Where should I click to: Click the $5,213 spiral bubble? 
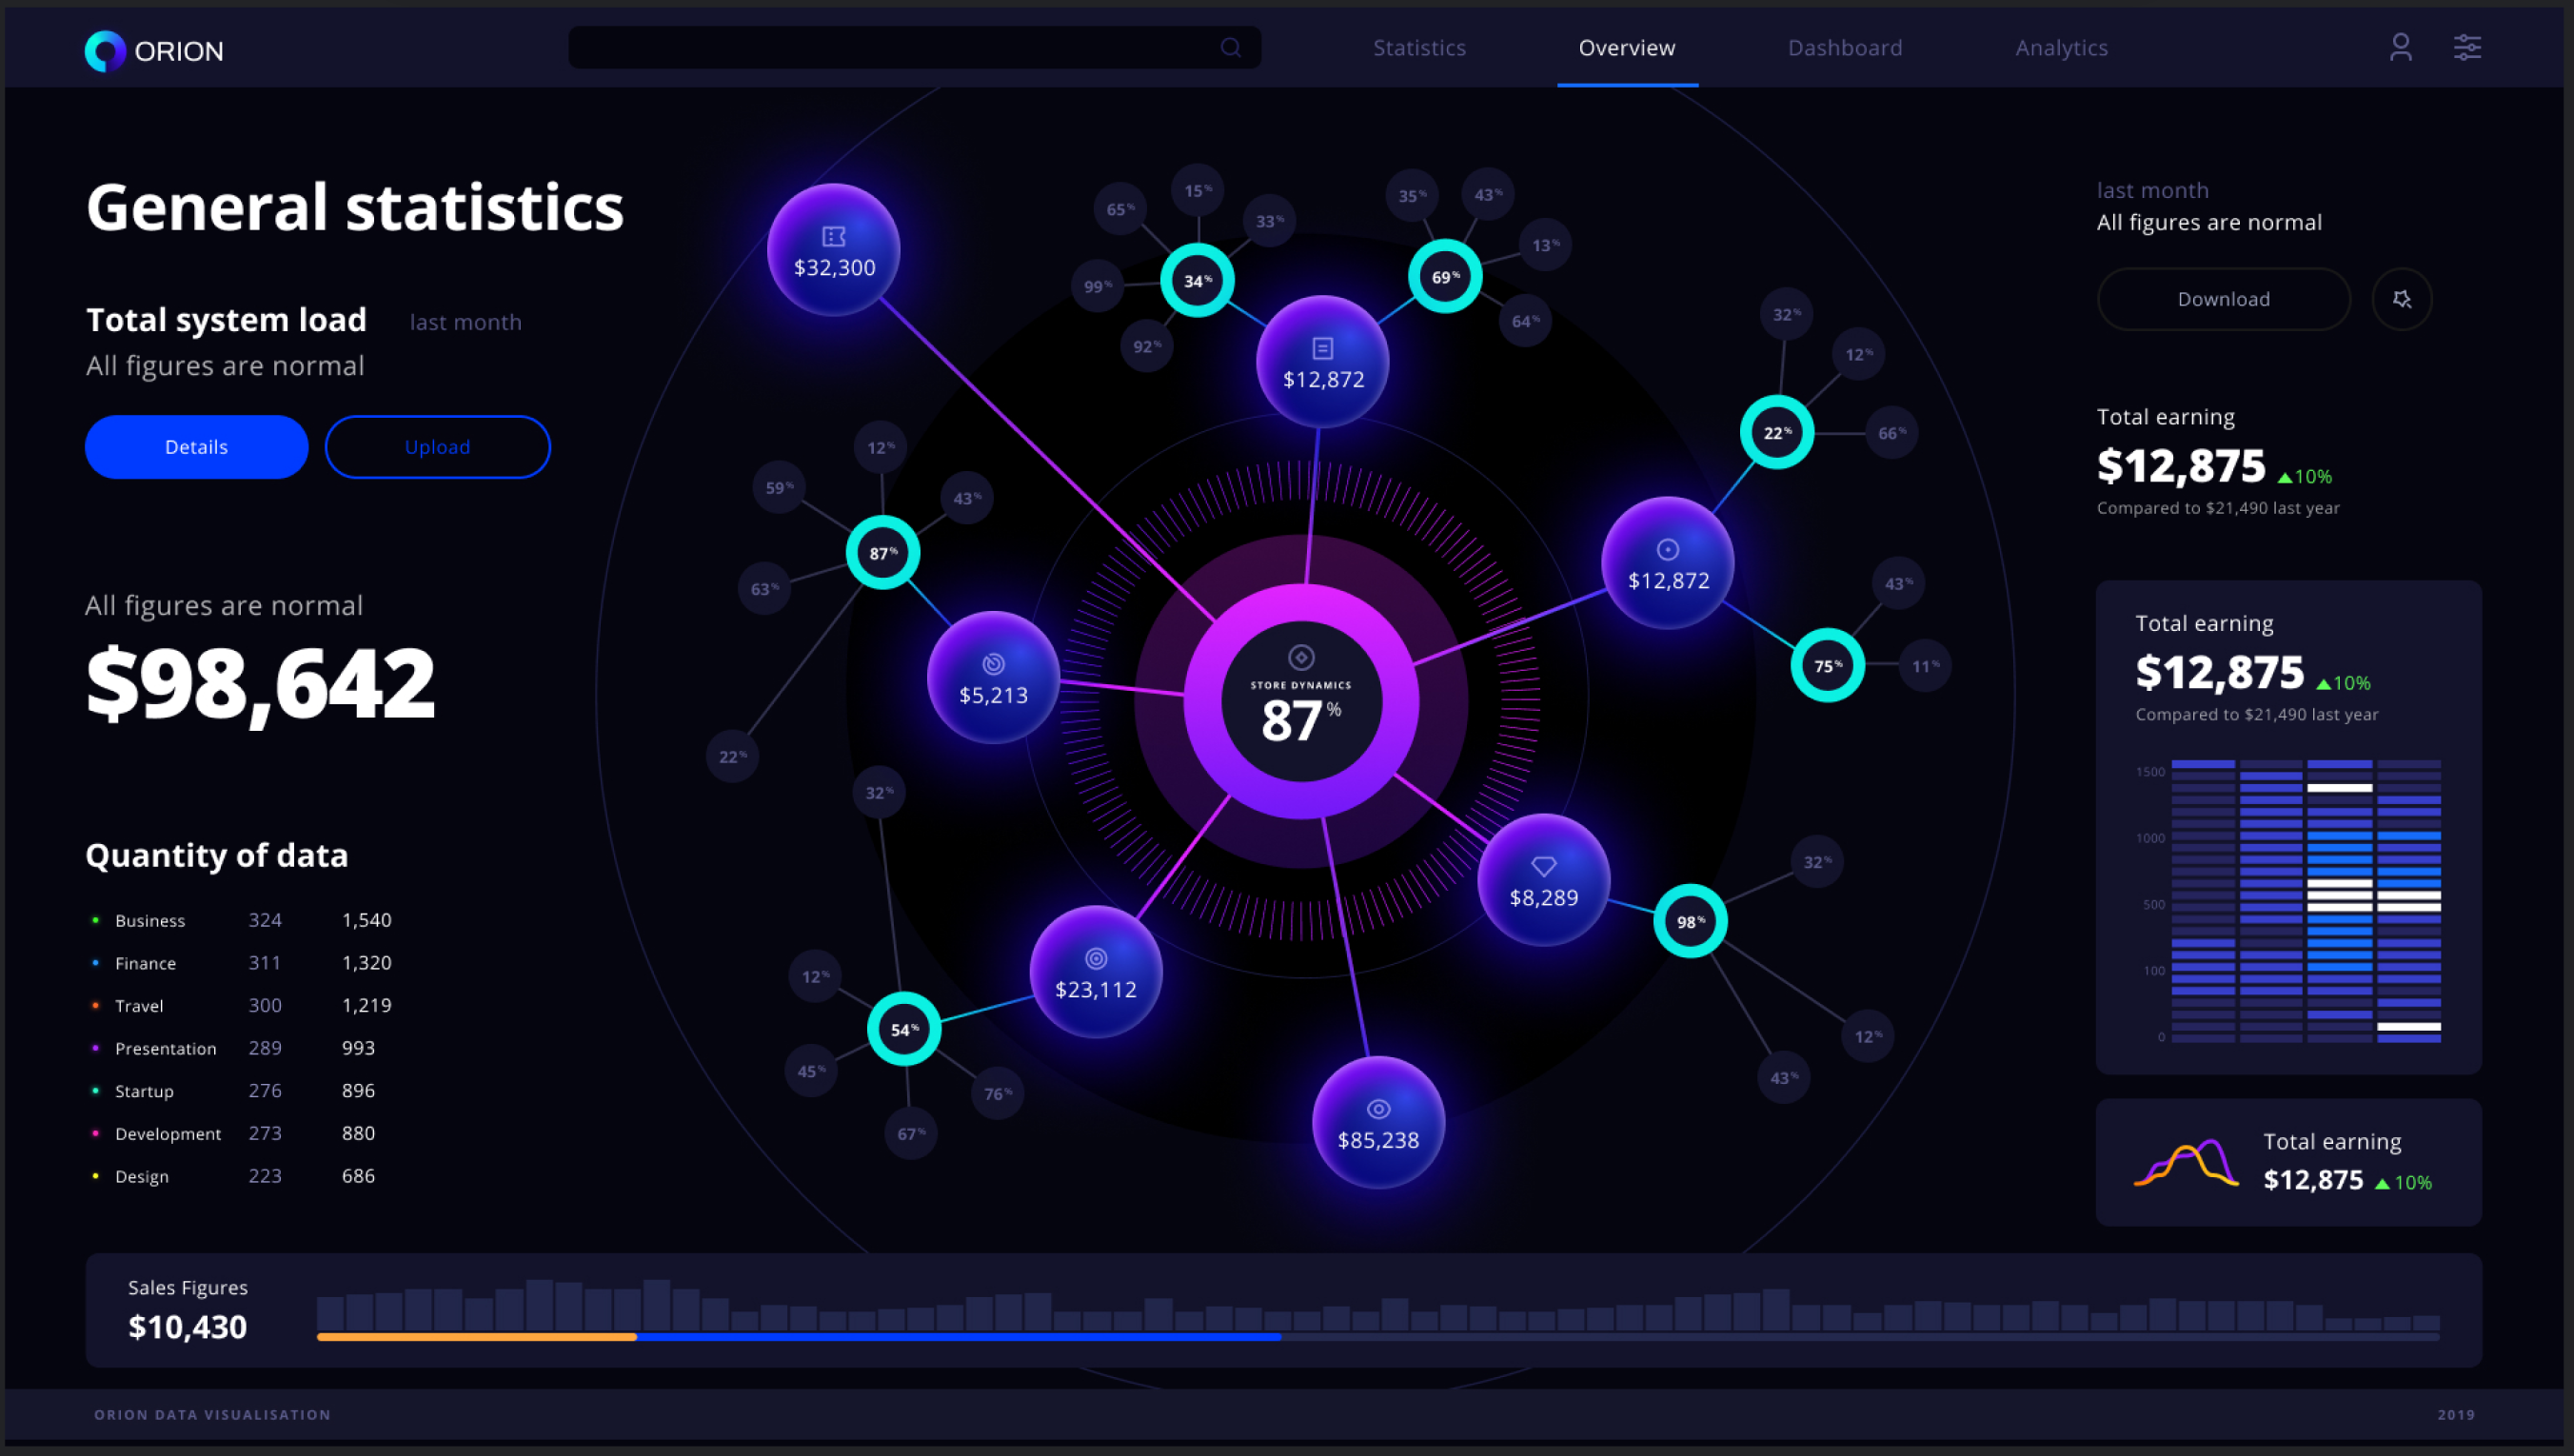tap(992, 678)
